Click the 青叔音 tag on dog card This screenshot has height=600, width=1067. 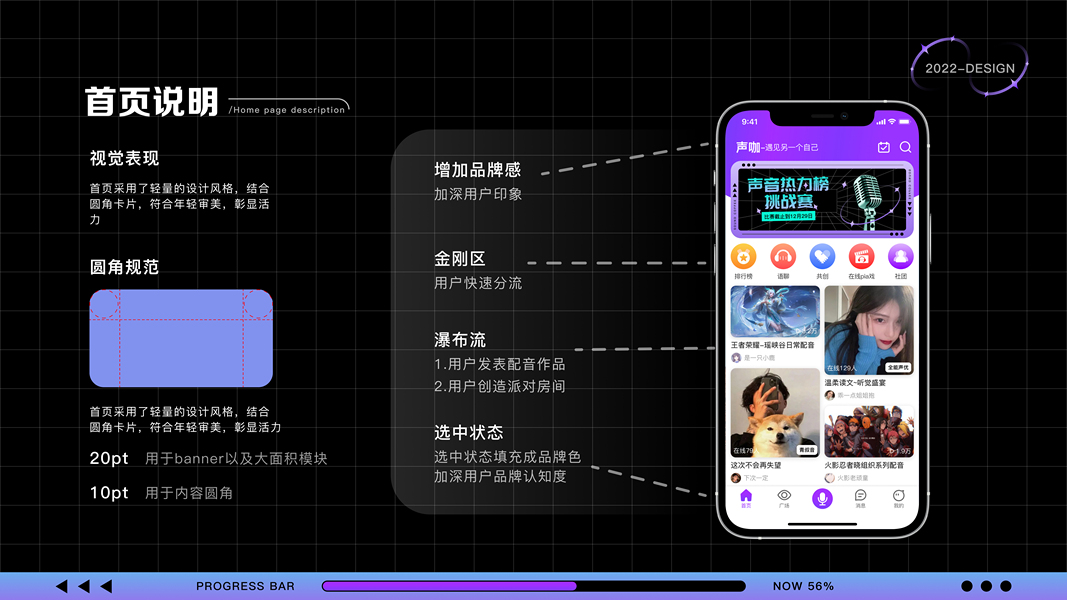[x=807, y=450]
